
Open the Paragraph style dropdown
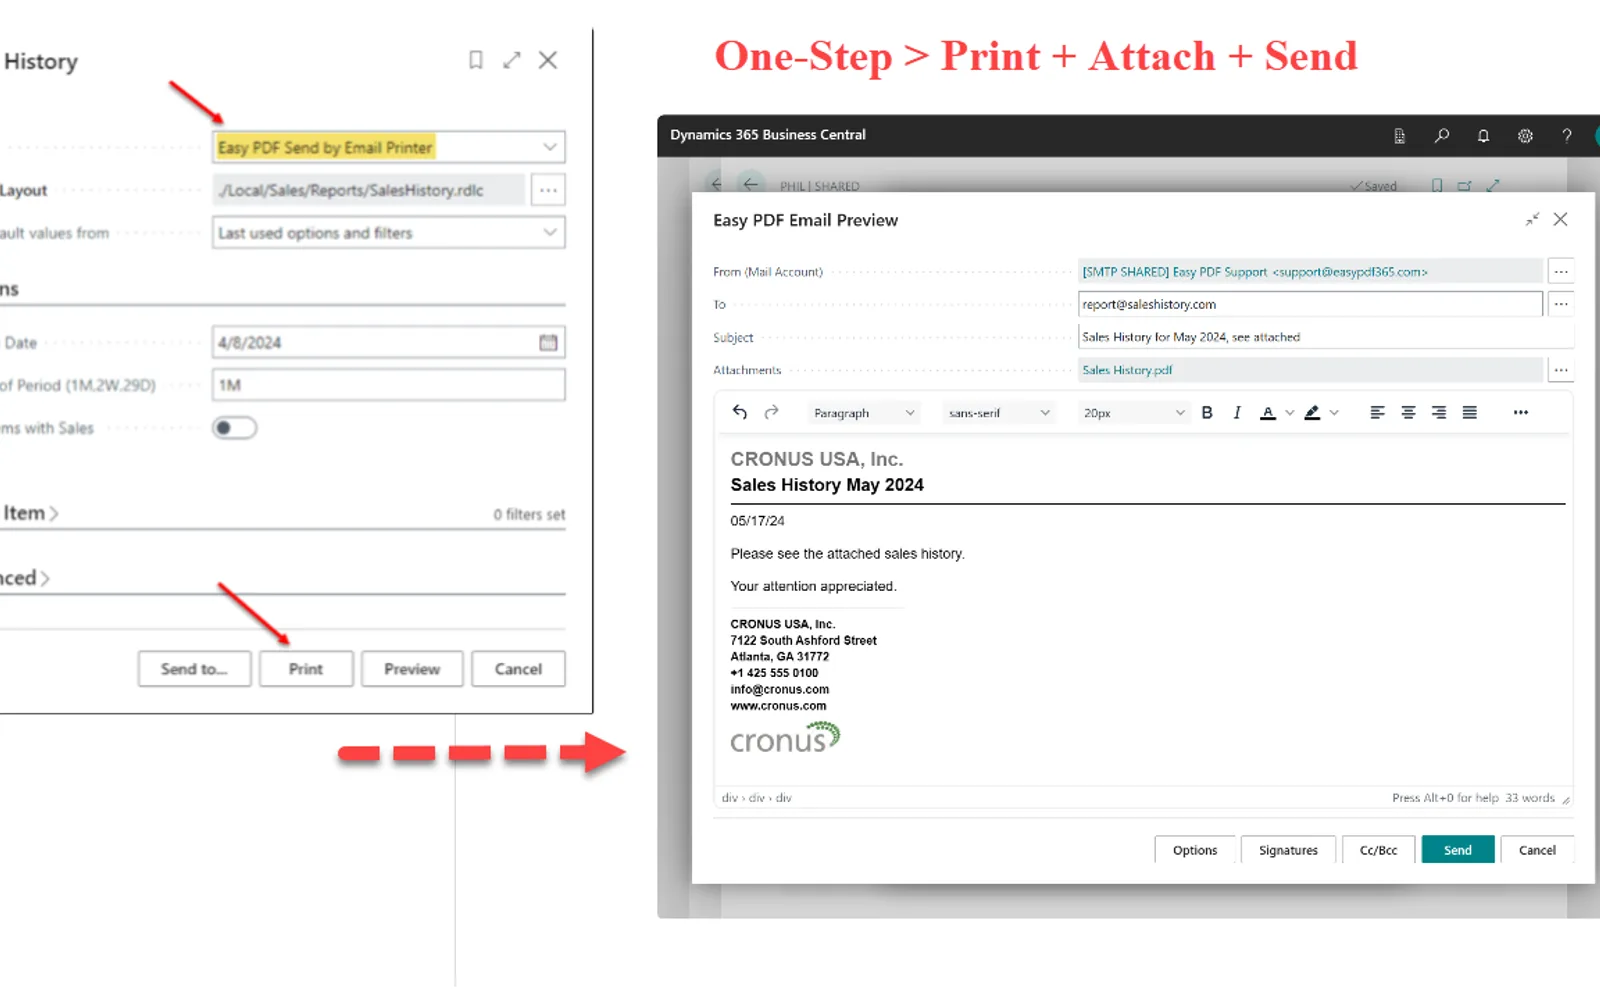pos(864,413)
